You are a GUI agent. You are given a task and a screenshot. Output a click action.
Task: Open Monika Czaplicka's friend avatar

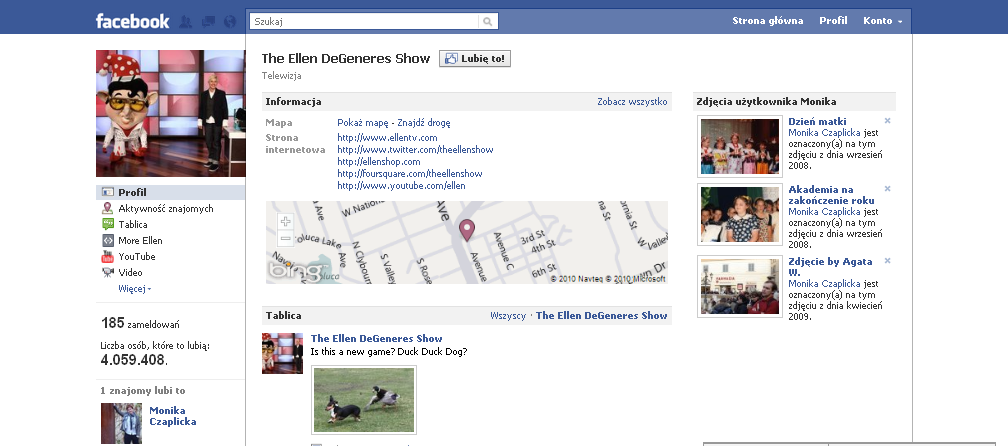click(122, 423)
